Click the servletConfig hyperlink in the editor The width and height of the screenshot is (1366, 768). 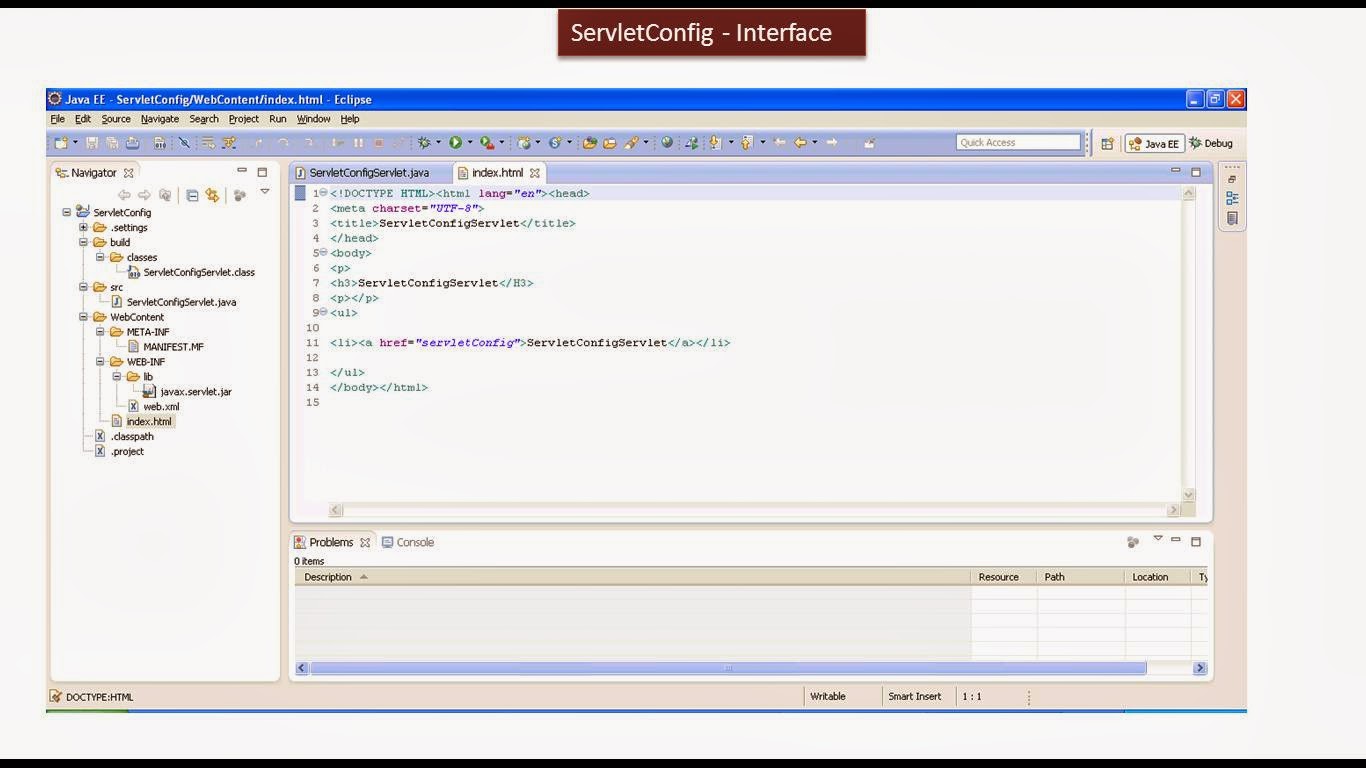pos(465,342)
